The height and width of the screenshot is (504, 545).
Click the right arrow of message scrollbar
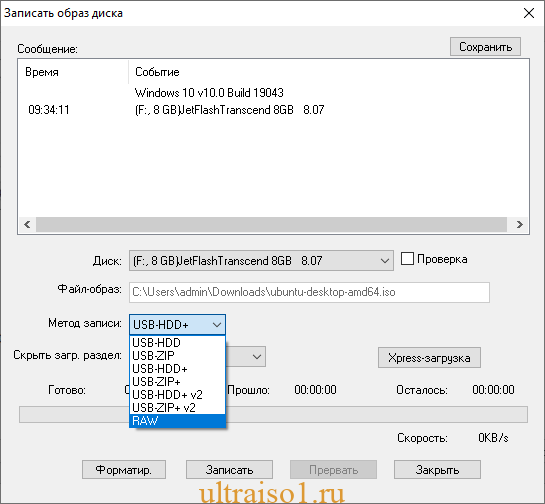(519, 225)
